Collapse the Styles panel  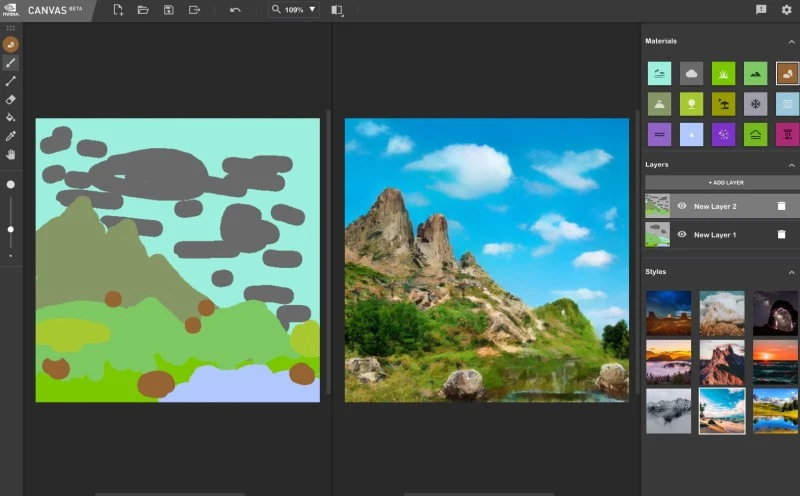[791, 272]
